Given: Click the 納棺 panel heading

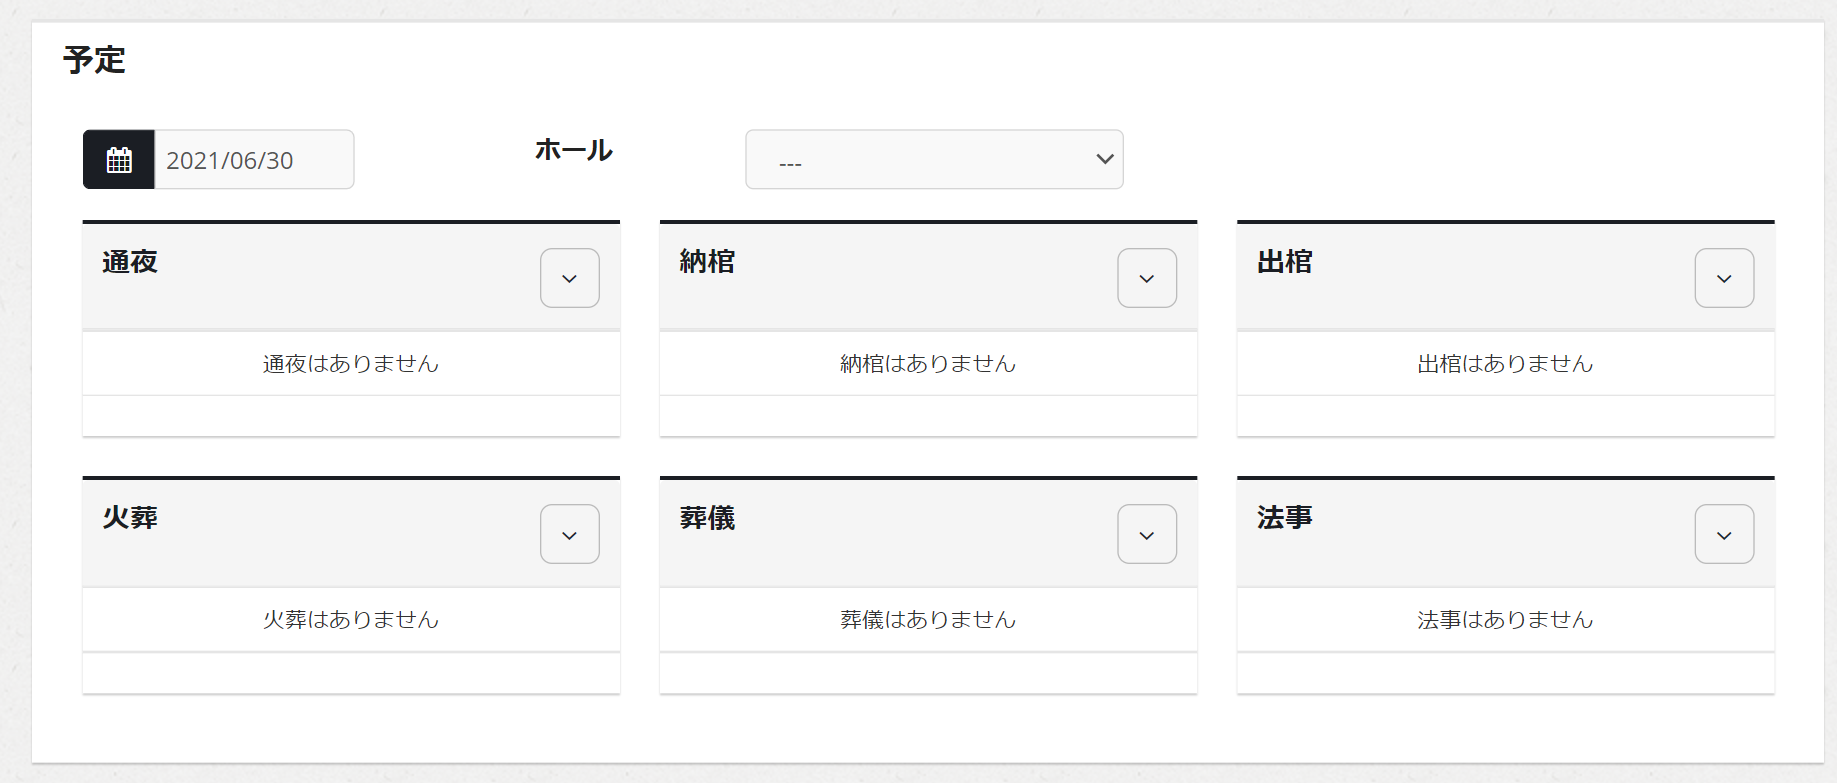Looking at the screenshot, I should (707, 262).
